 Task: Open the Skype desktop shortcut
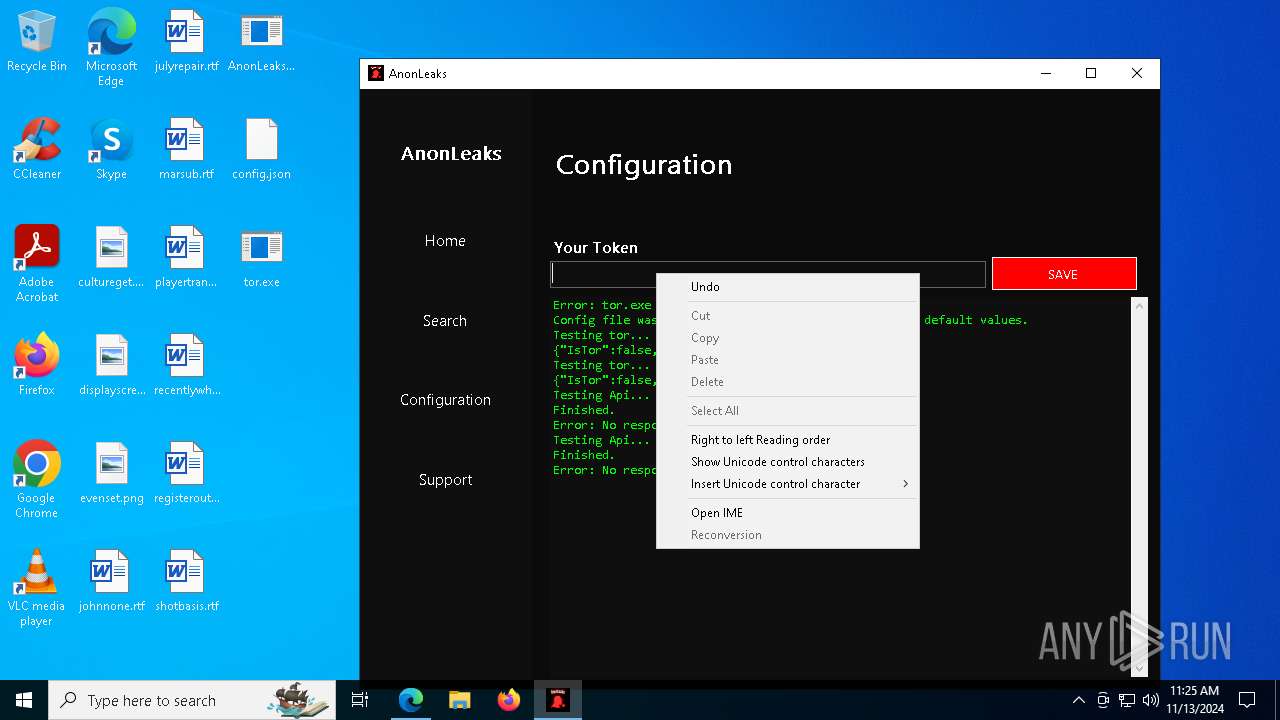click(111, 150)
